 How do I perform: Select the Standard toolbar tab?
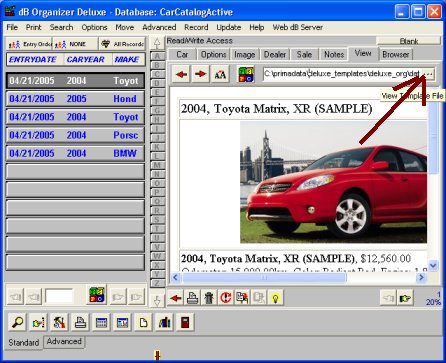(x=24, y=342)
